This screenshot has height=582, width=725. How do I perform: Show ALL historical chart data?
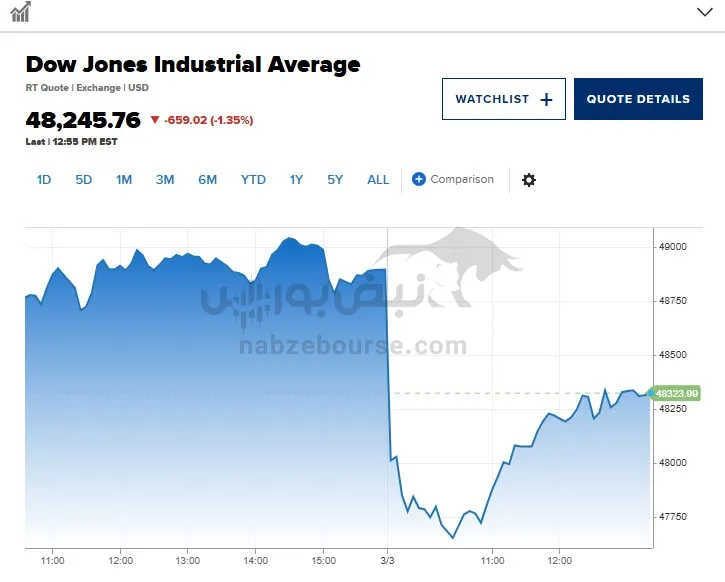(378, 180)
